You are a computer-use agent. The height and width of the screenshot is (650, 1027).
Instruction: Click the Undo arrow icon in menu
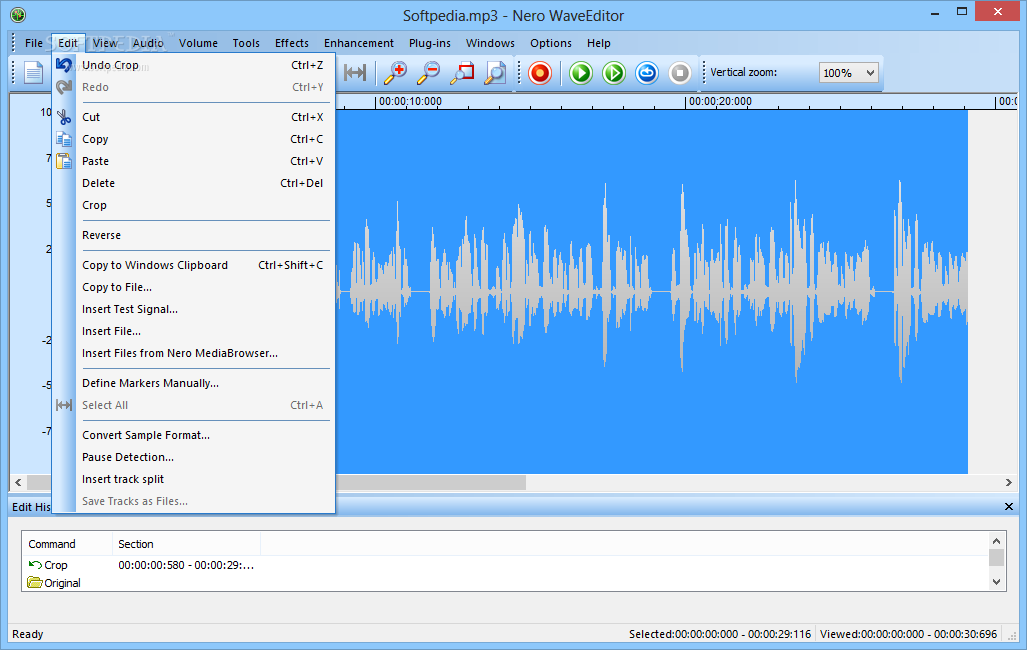(x=64, y=65)
